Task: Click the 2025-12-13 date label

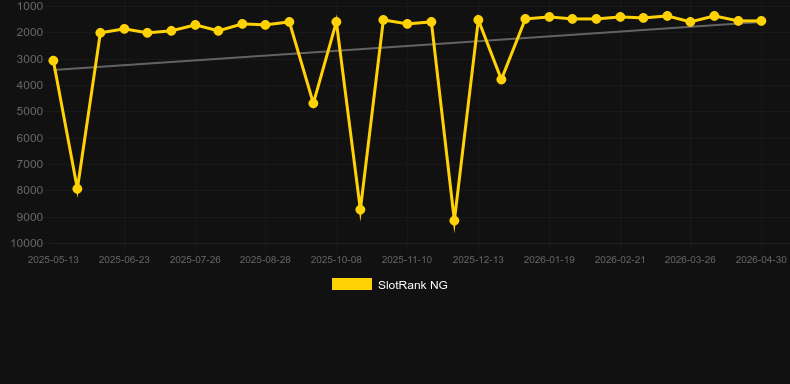Action: [478, 260]
